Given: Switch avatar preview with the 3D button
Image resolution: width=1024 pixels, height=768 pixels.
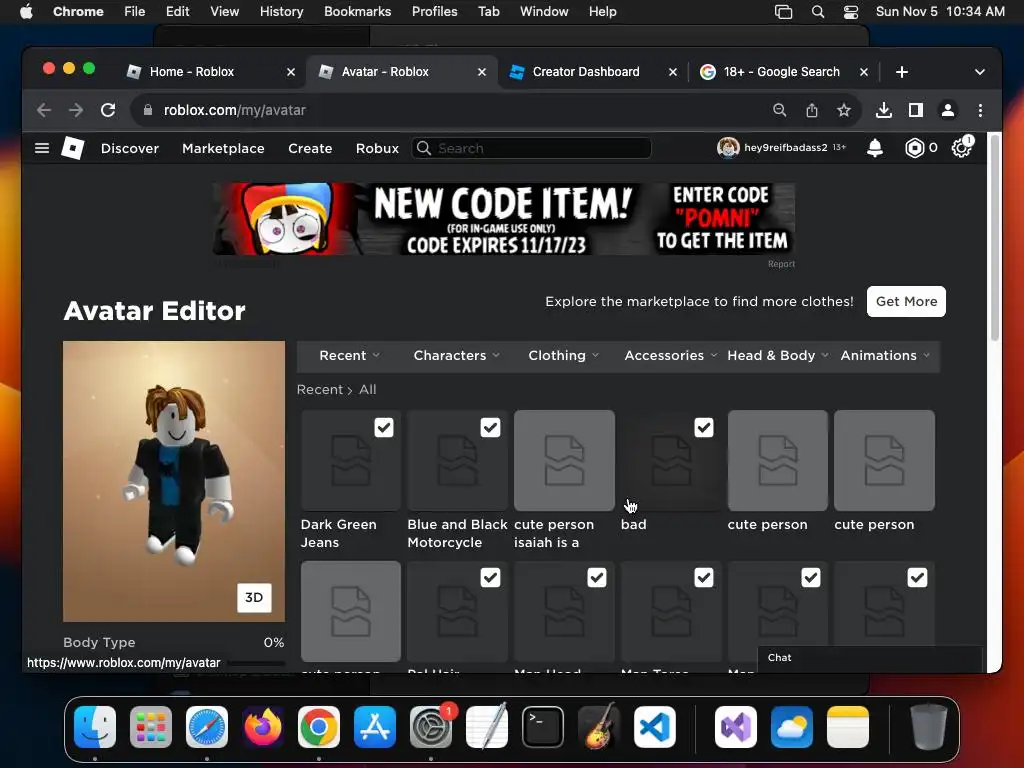Looking at the screenshot, I should coord(254,598).
